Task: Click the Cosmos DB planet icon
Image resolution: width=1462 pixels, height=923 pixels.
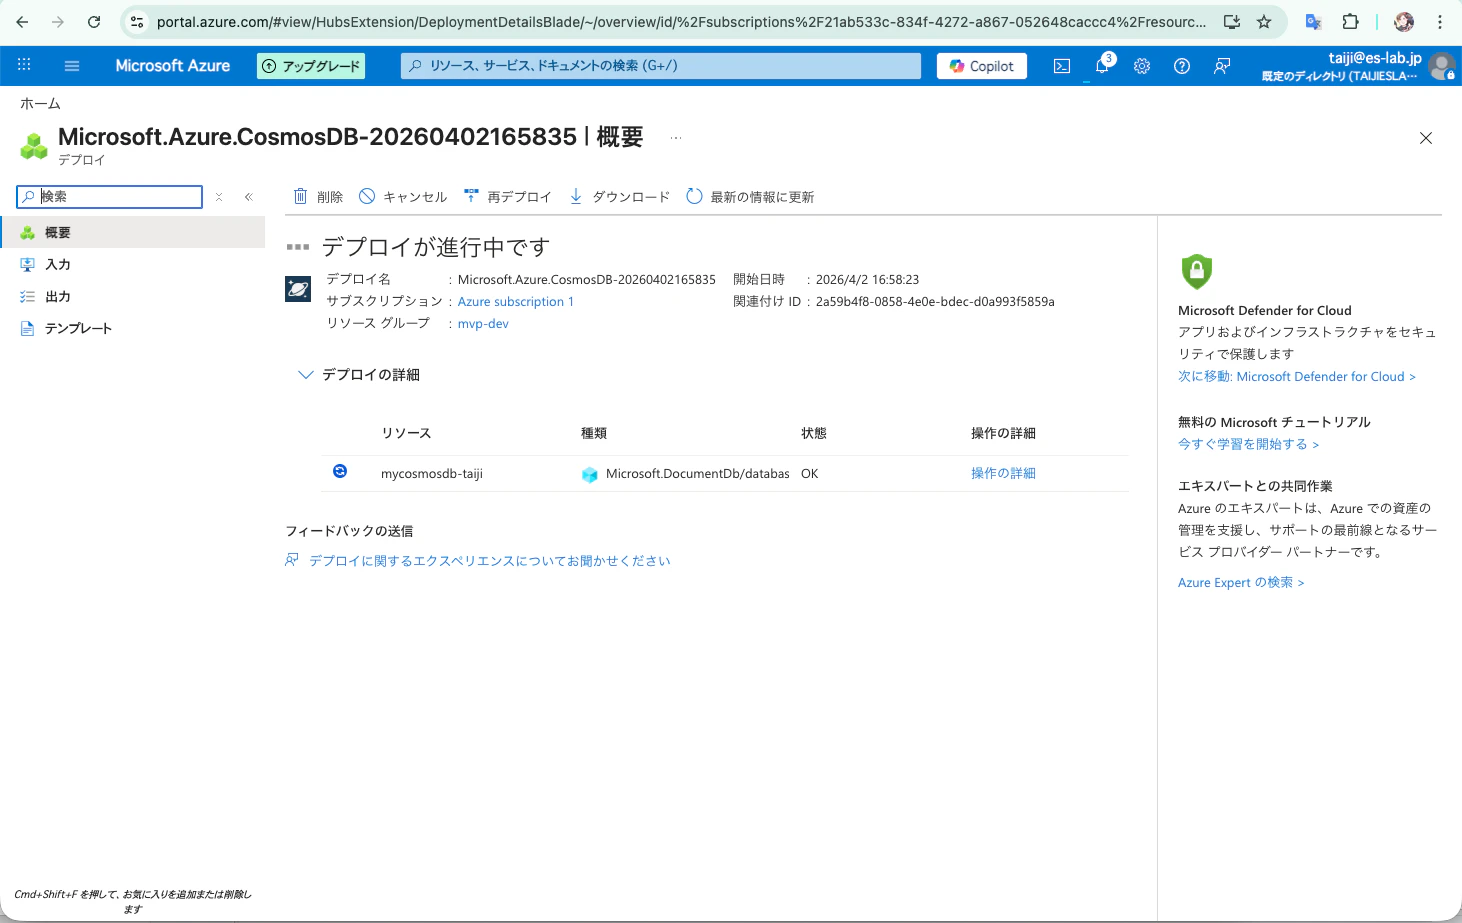Action: pos(298,289)
